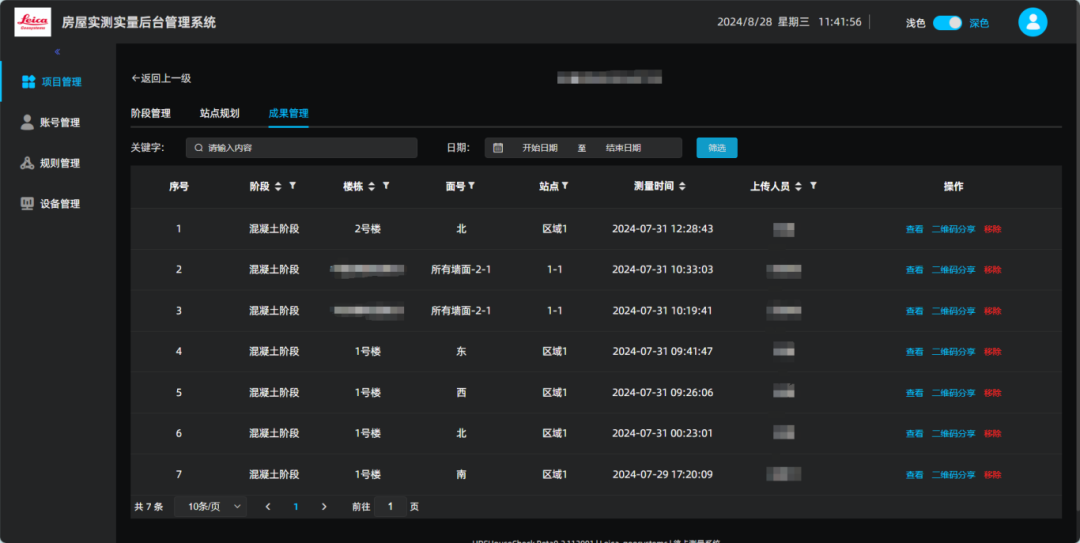Remove row 1 with 移除

[x=993, y=229]
